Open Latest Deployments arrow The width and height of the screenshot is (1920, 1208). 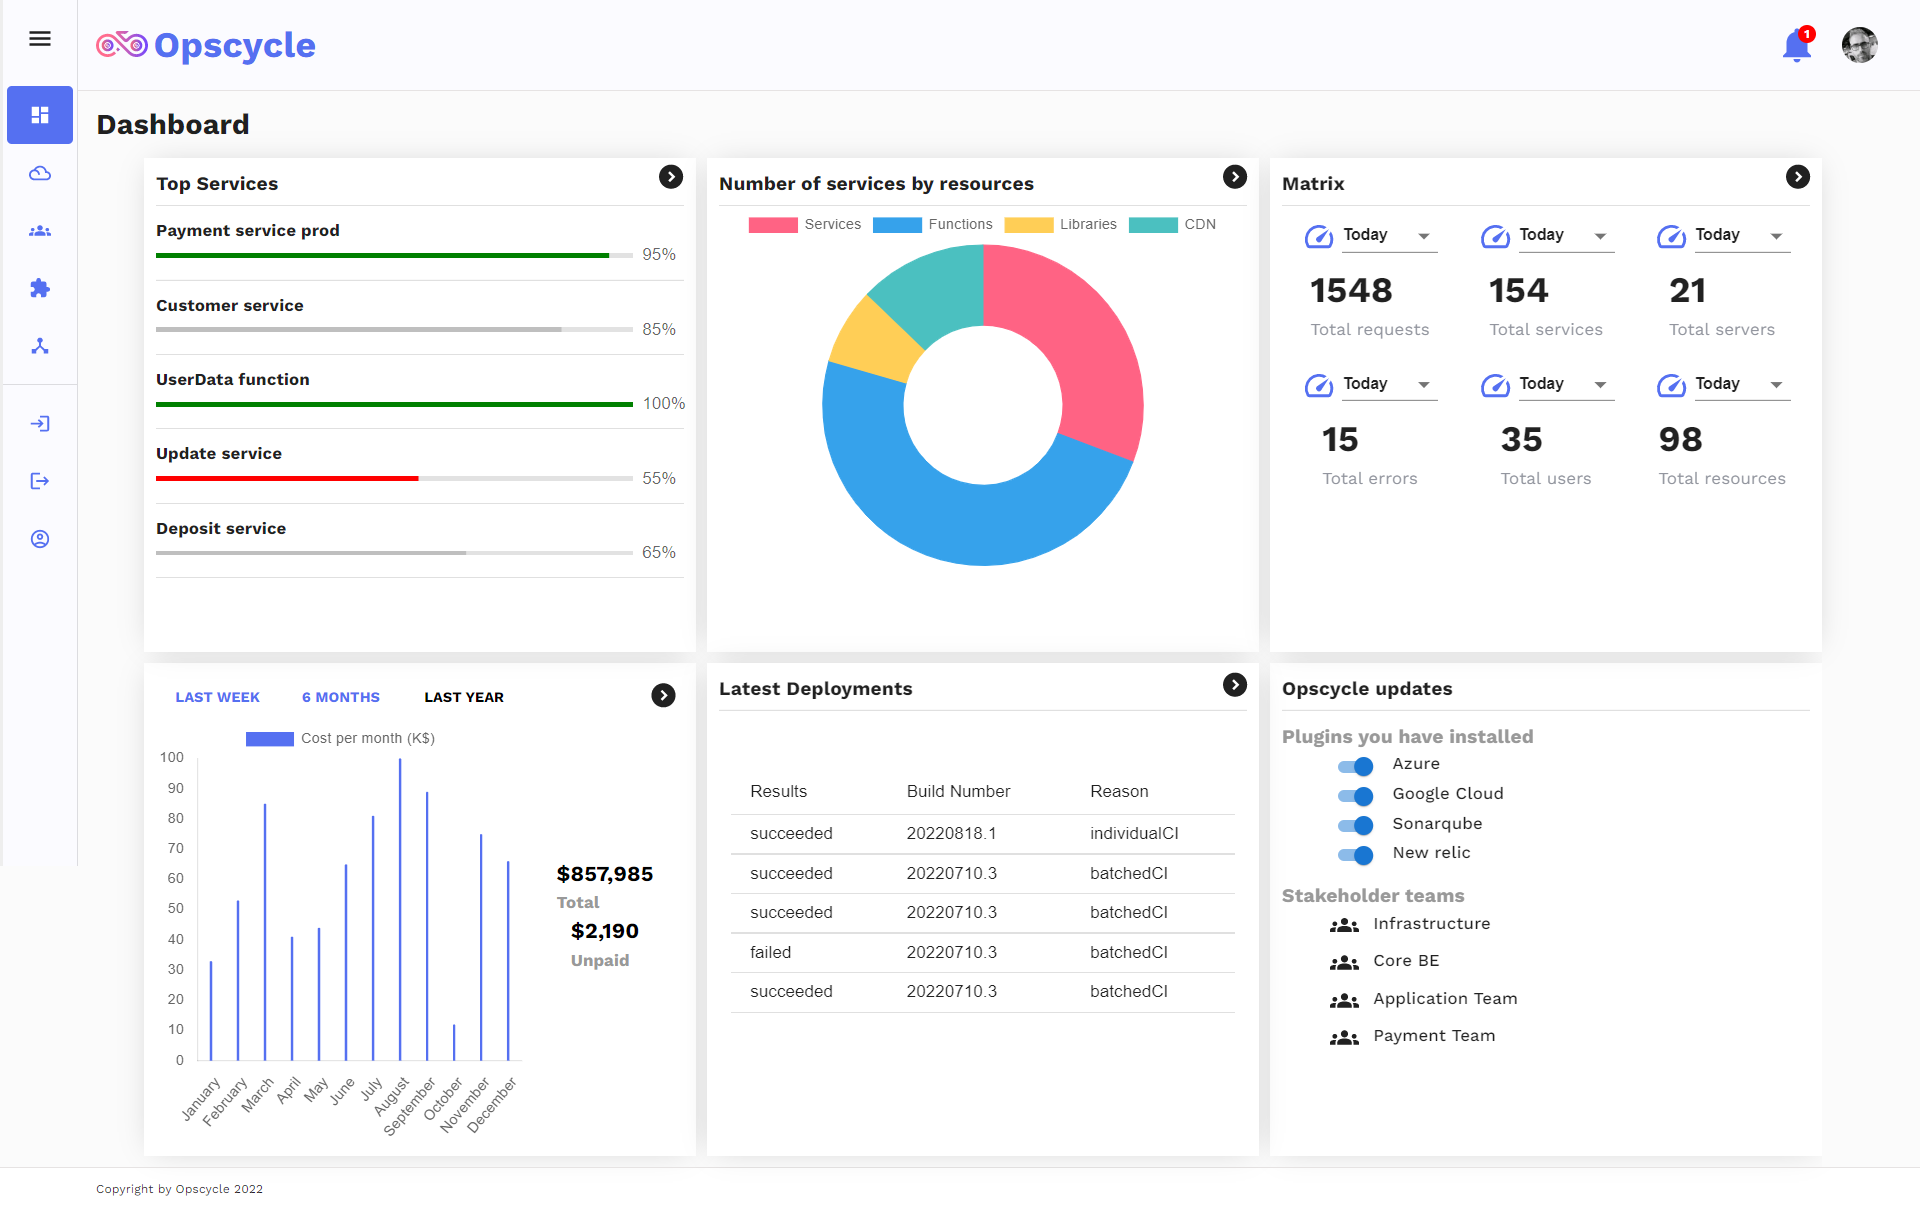[x=1235, y=684]
